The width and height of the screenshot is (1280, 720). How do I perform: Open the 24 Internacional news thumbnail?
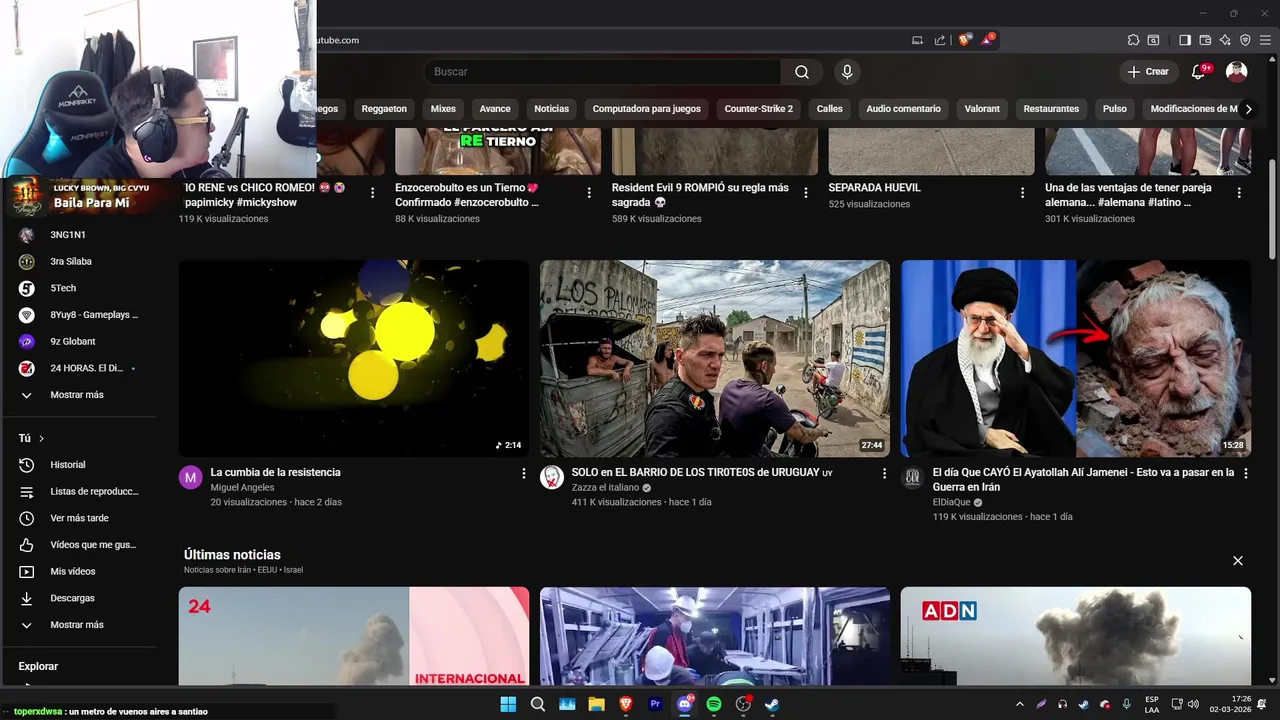tap(354, 636)
